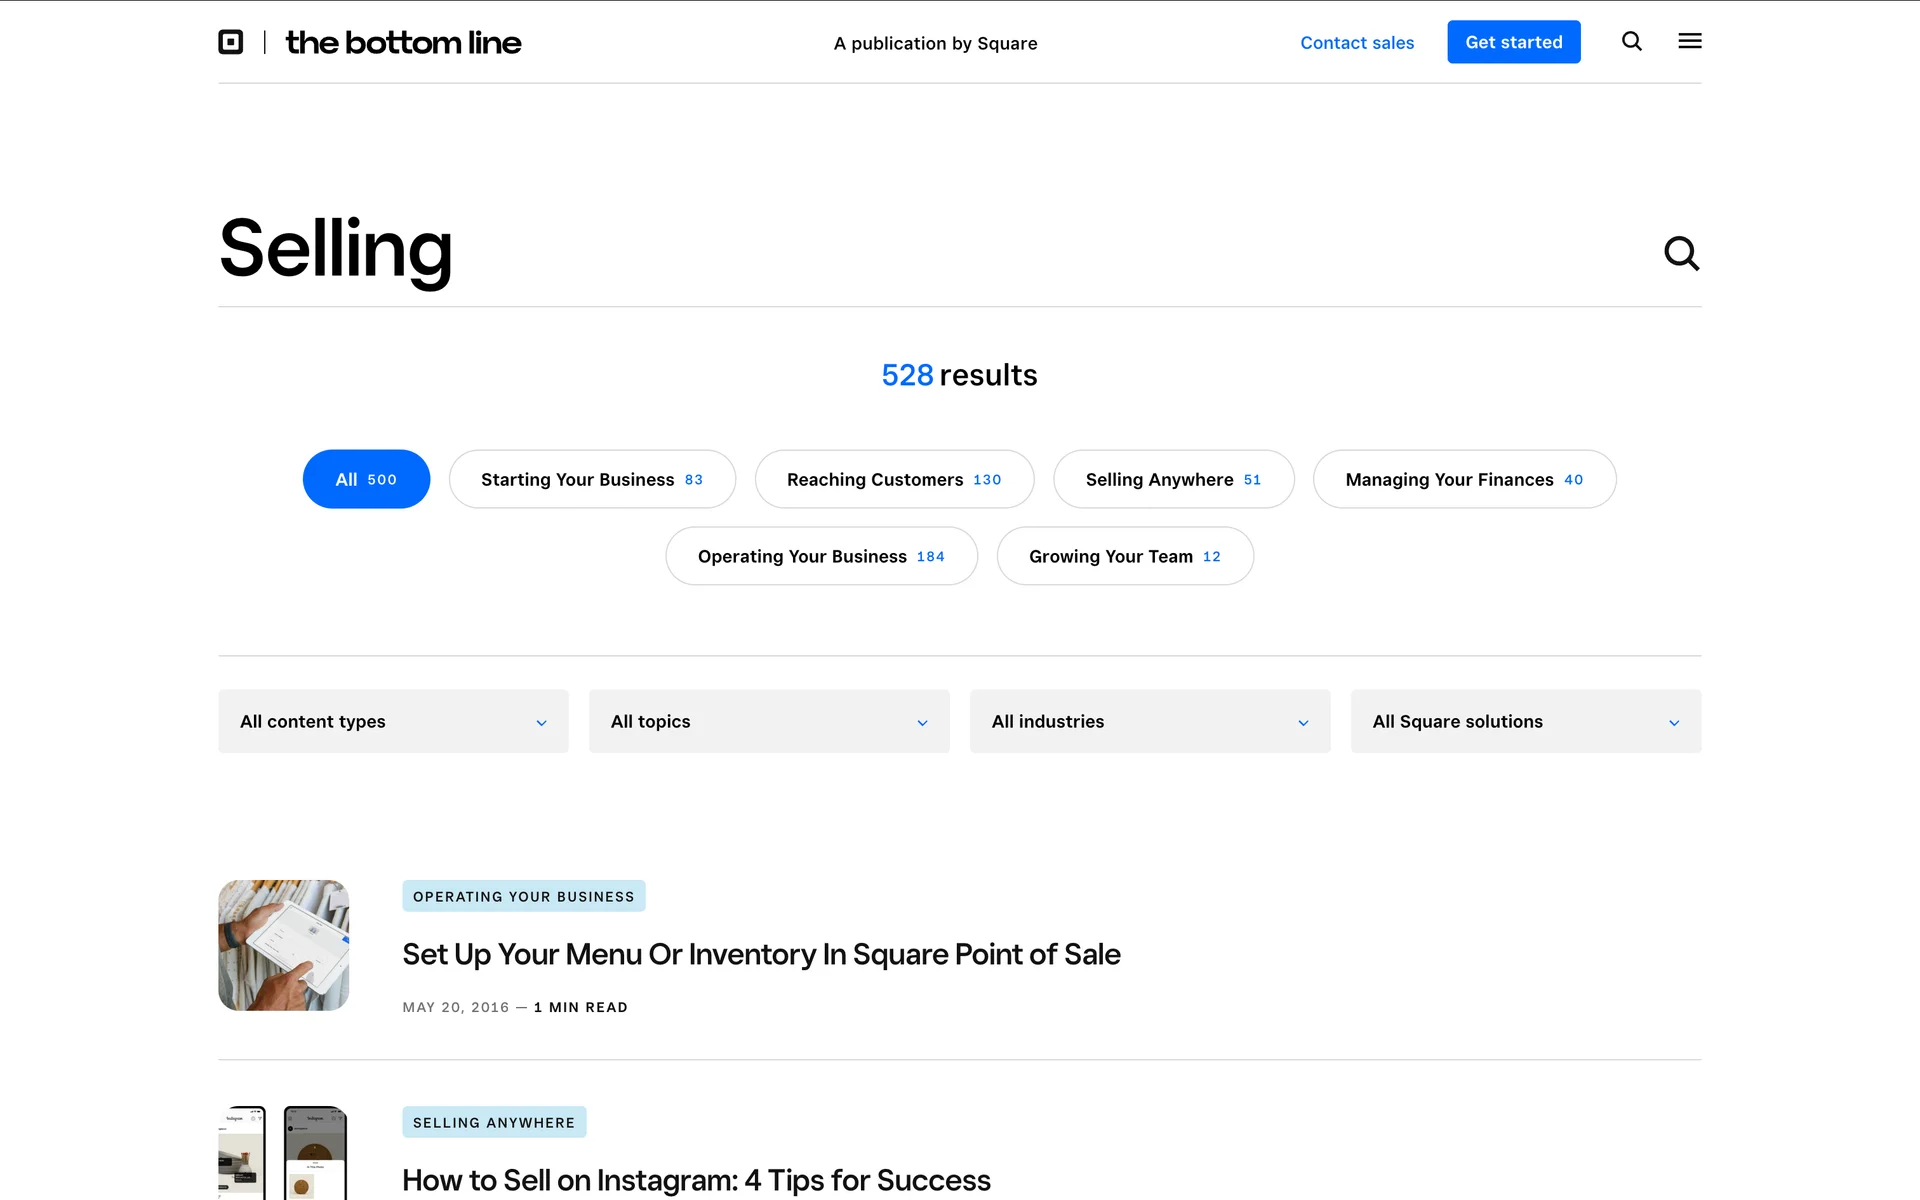Open the header search magnifier icon
The height and width of the screenshot is (1200, 1920).
tap(1631, 41)
